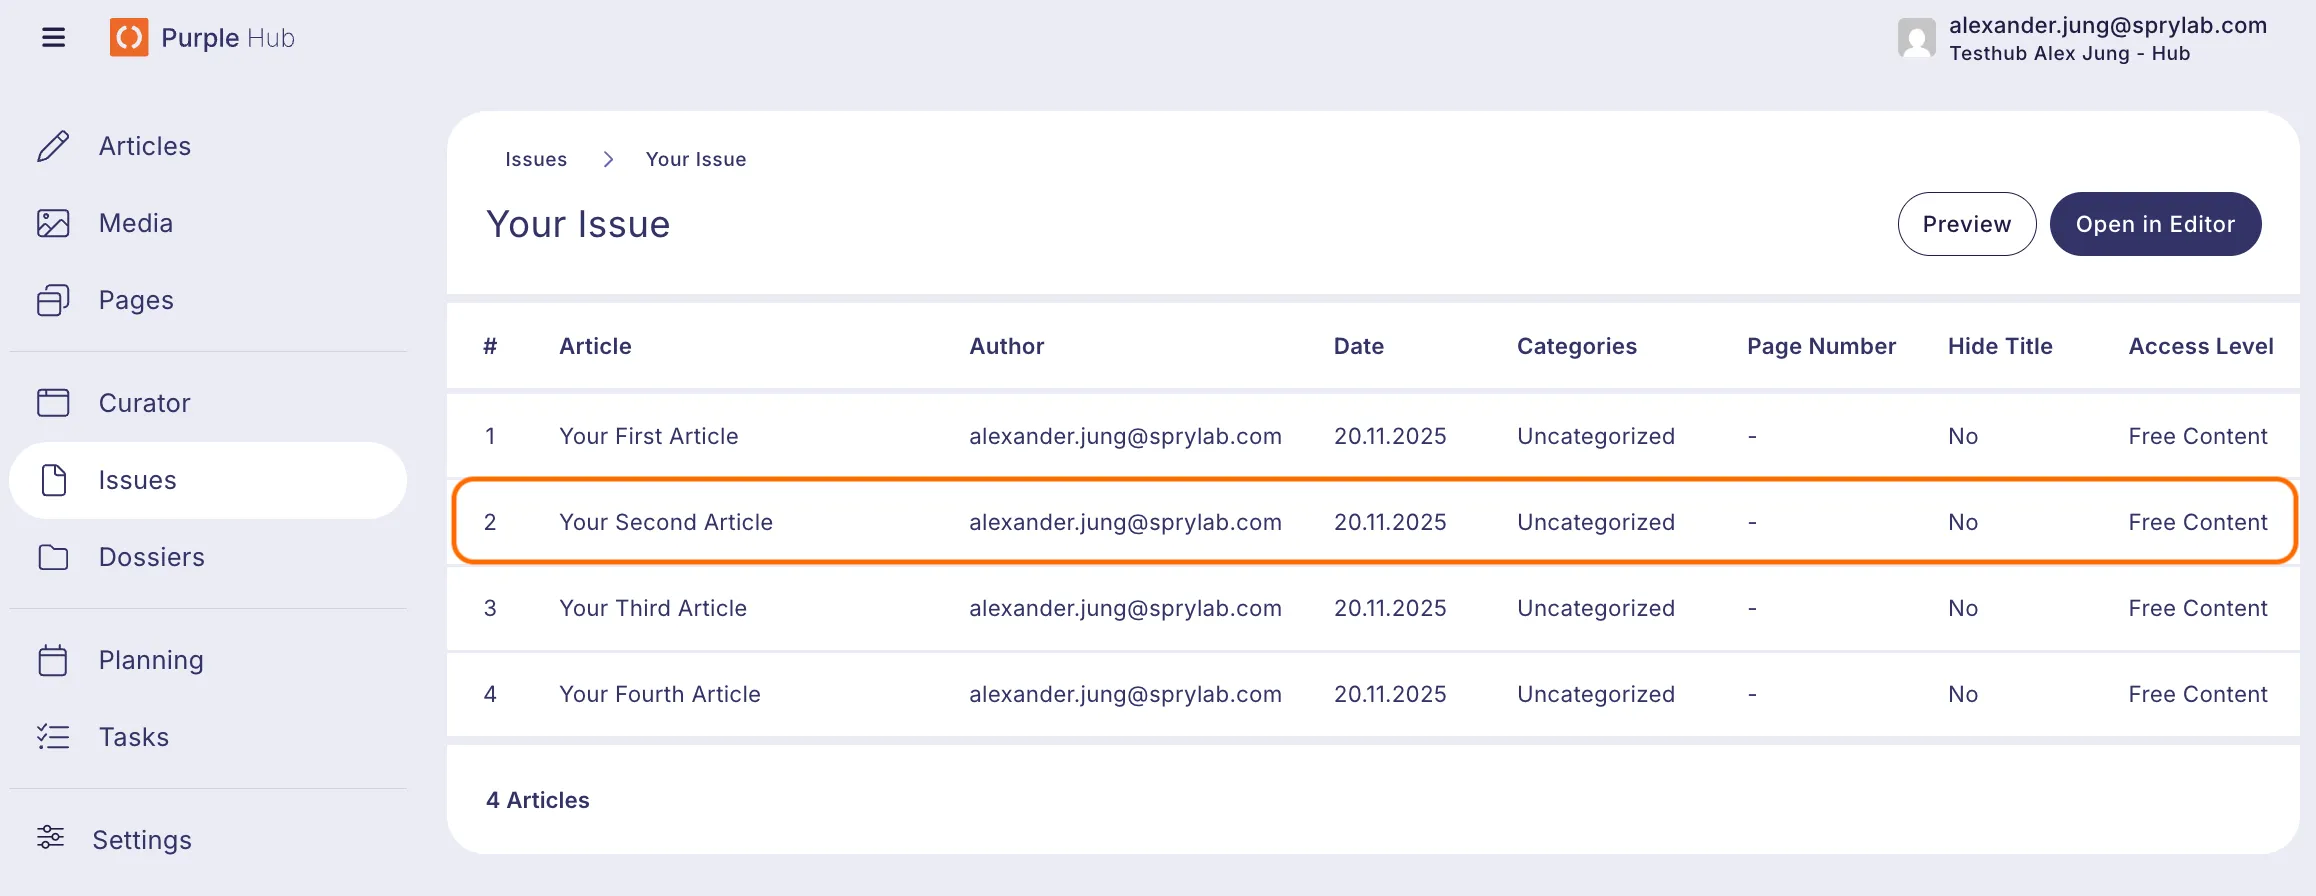Open 'Your Third Article' row
Viewport: 2316px width, 896px height.
click(x=1373, y=608)
